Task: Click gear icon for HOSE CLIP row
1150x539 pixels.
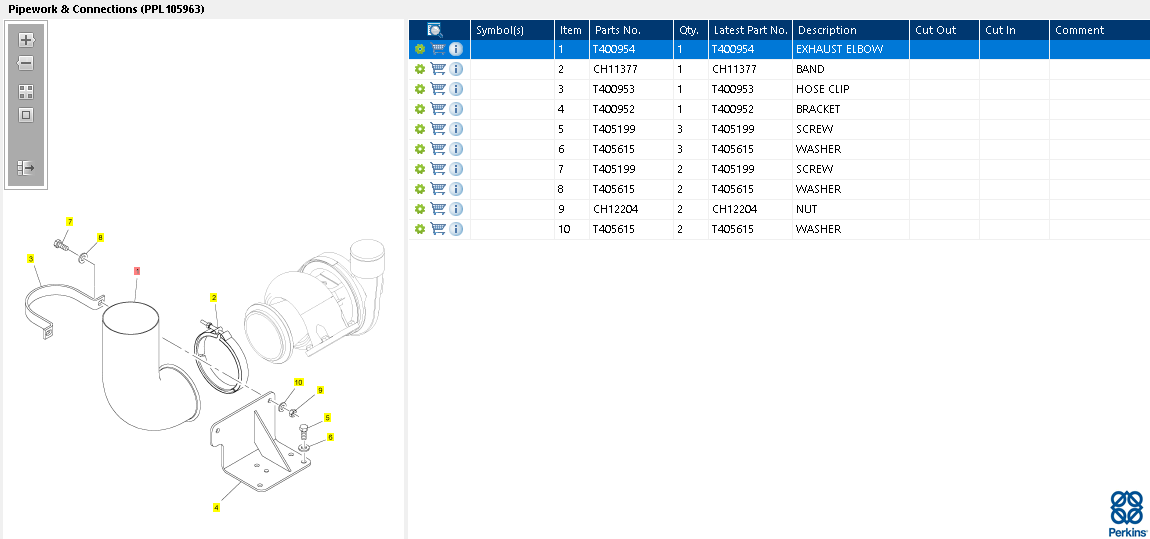Action: 420,89
